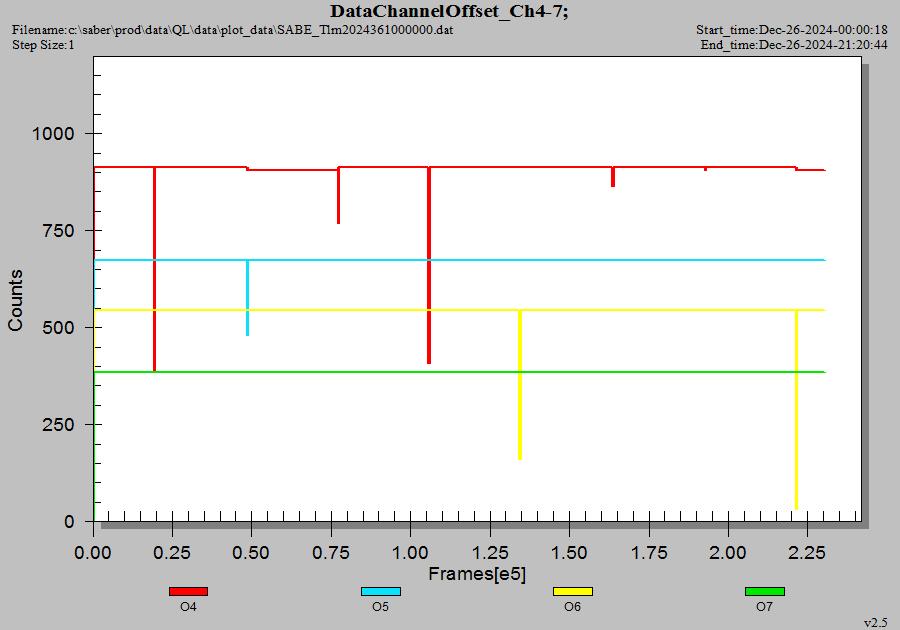Screen dimensions: 900x630
Task: Click the short red spike near frame 1.64
Action: pos(613,177)
